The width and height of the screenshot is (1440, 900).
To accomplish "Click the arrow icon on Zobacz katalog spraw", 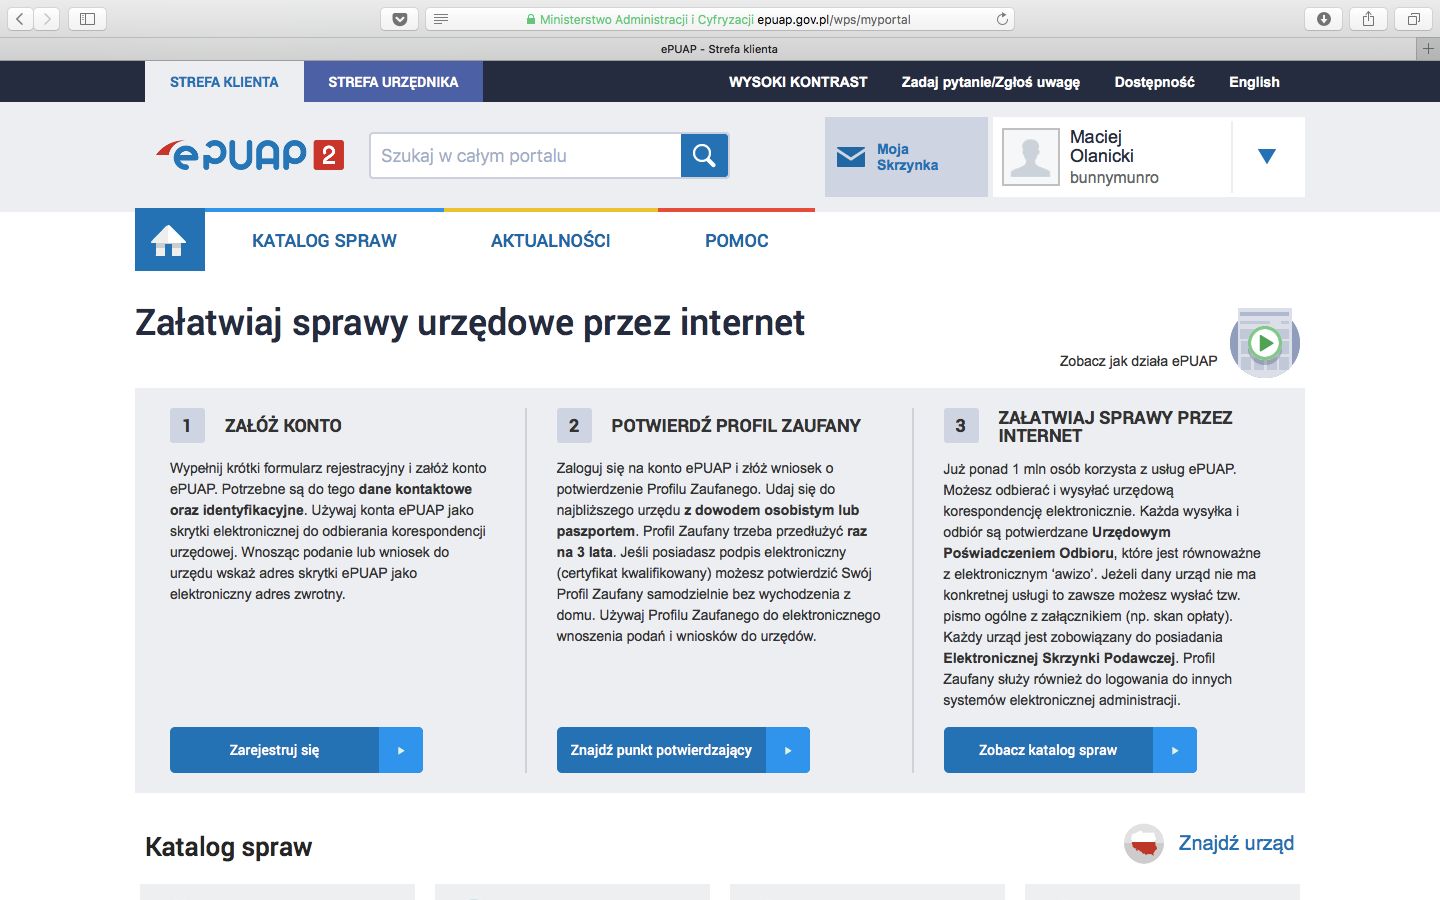I will (1176, 750).
